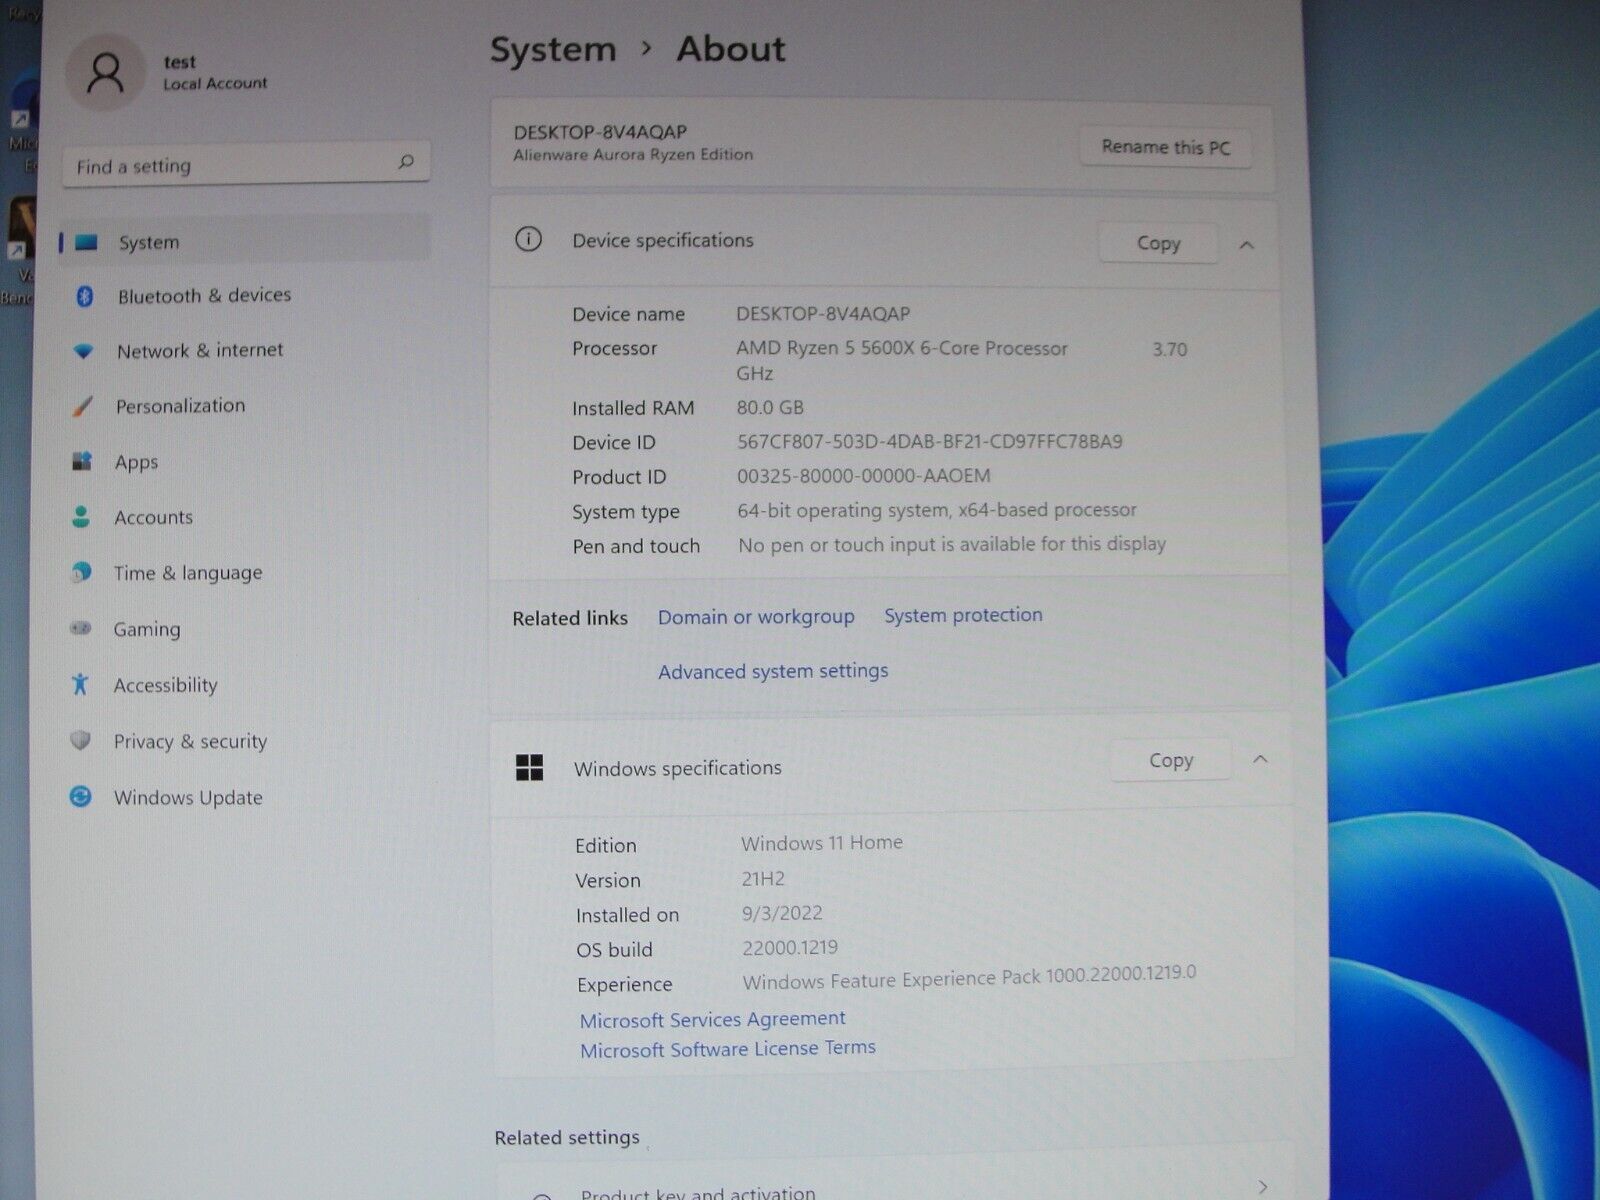Copy the Windows specifications
The image size is (1600, 1200).
(1171, 760)
